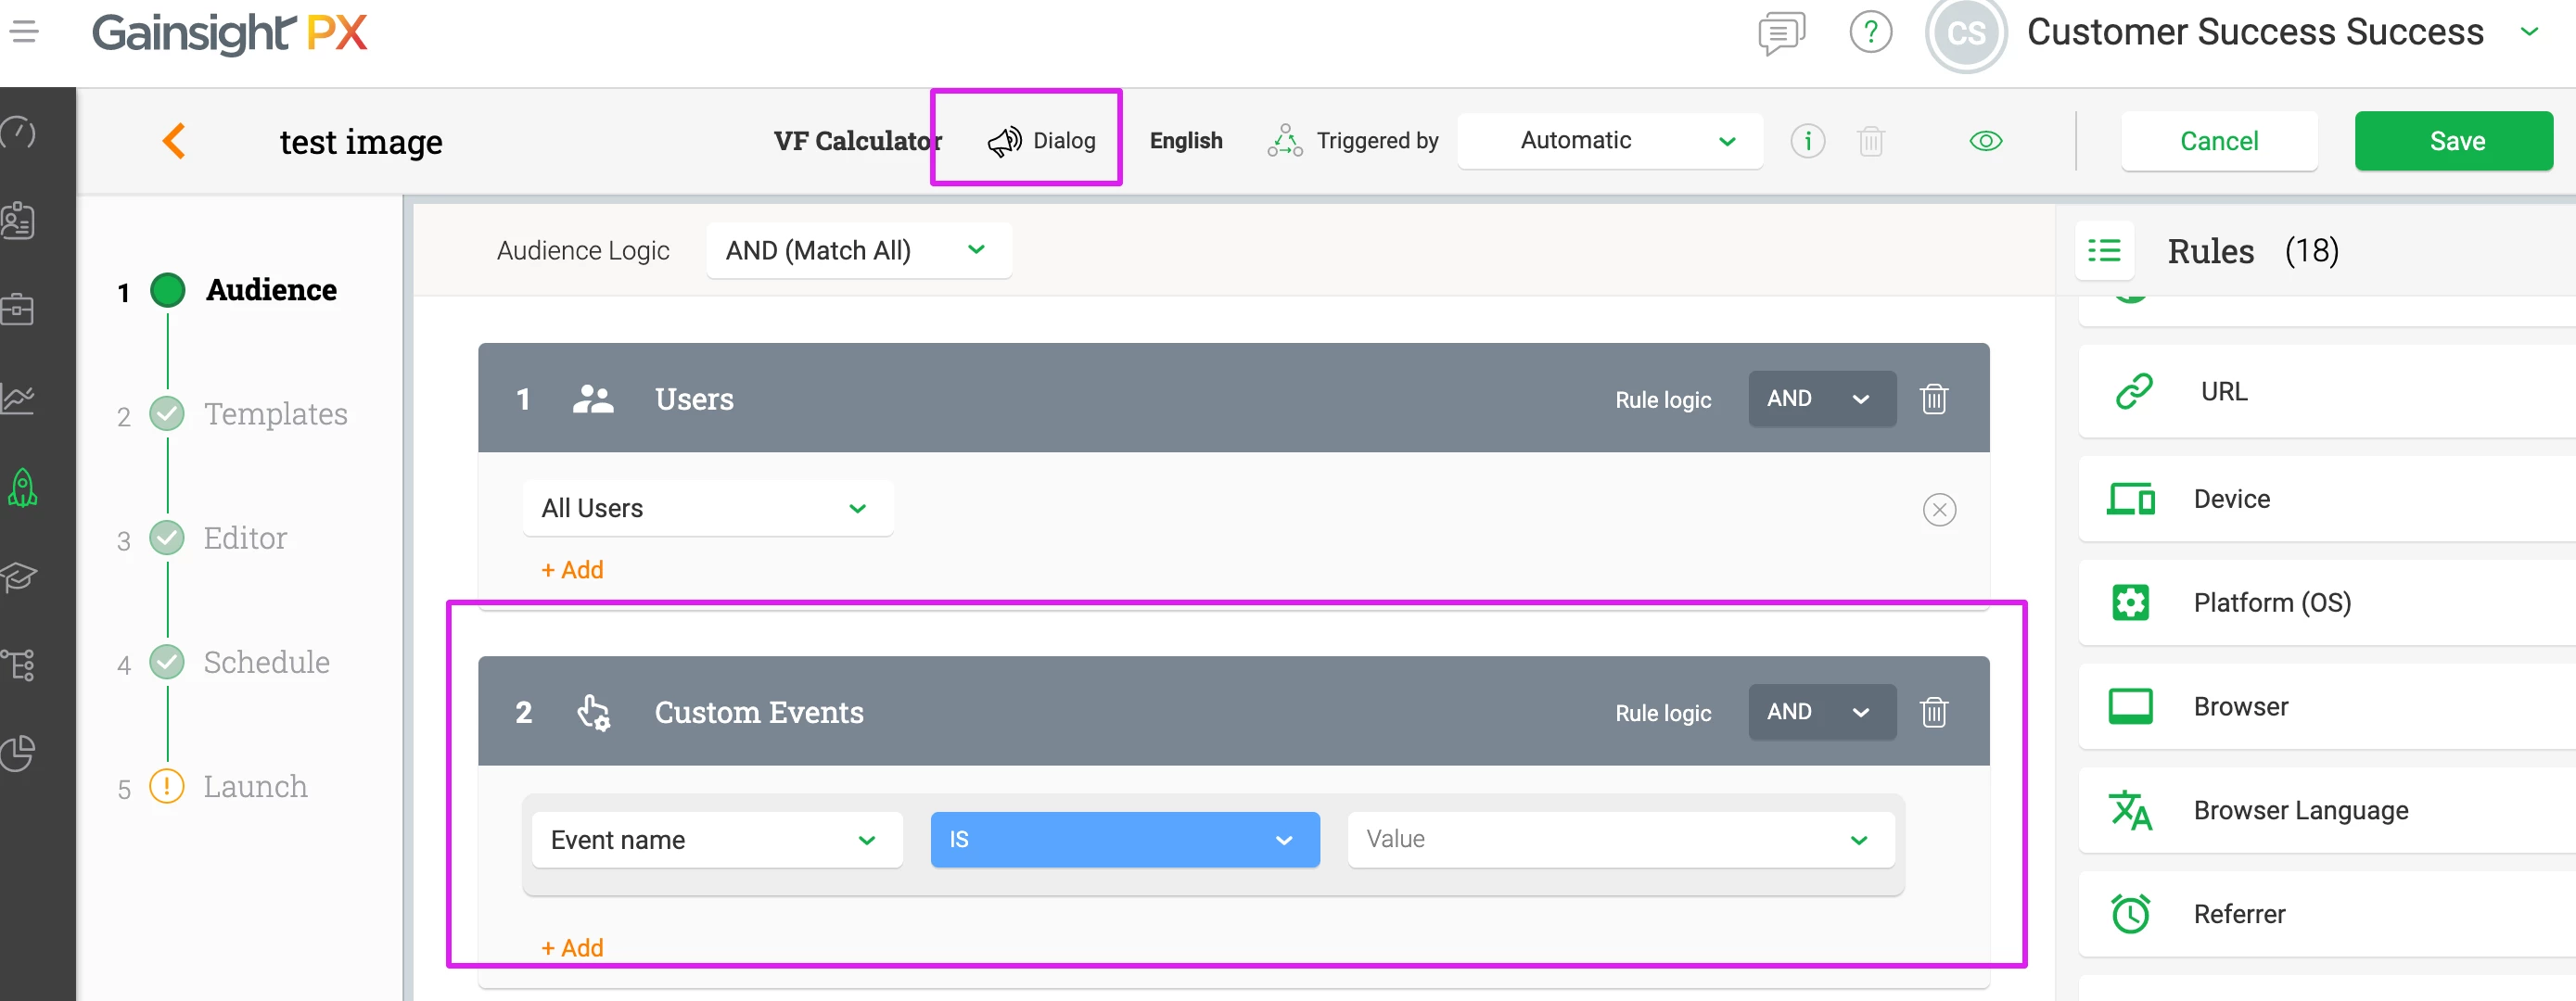Click + Add under the Users rule
The image size is (2576, 1001).
point(572,570)
